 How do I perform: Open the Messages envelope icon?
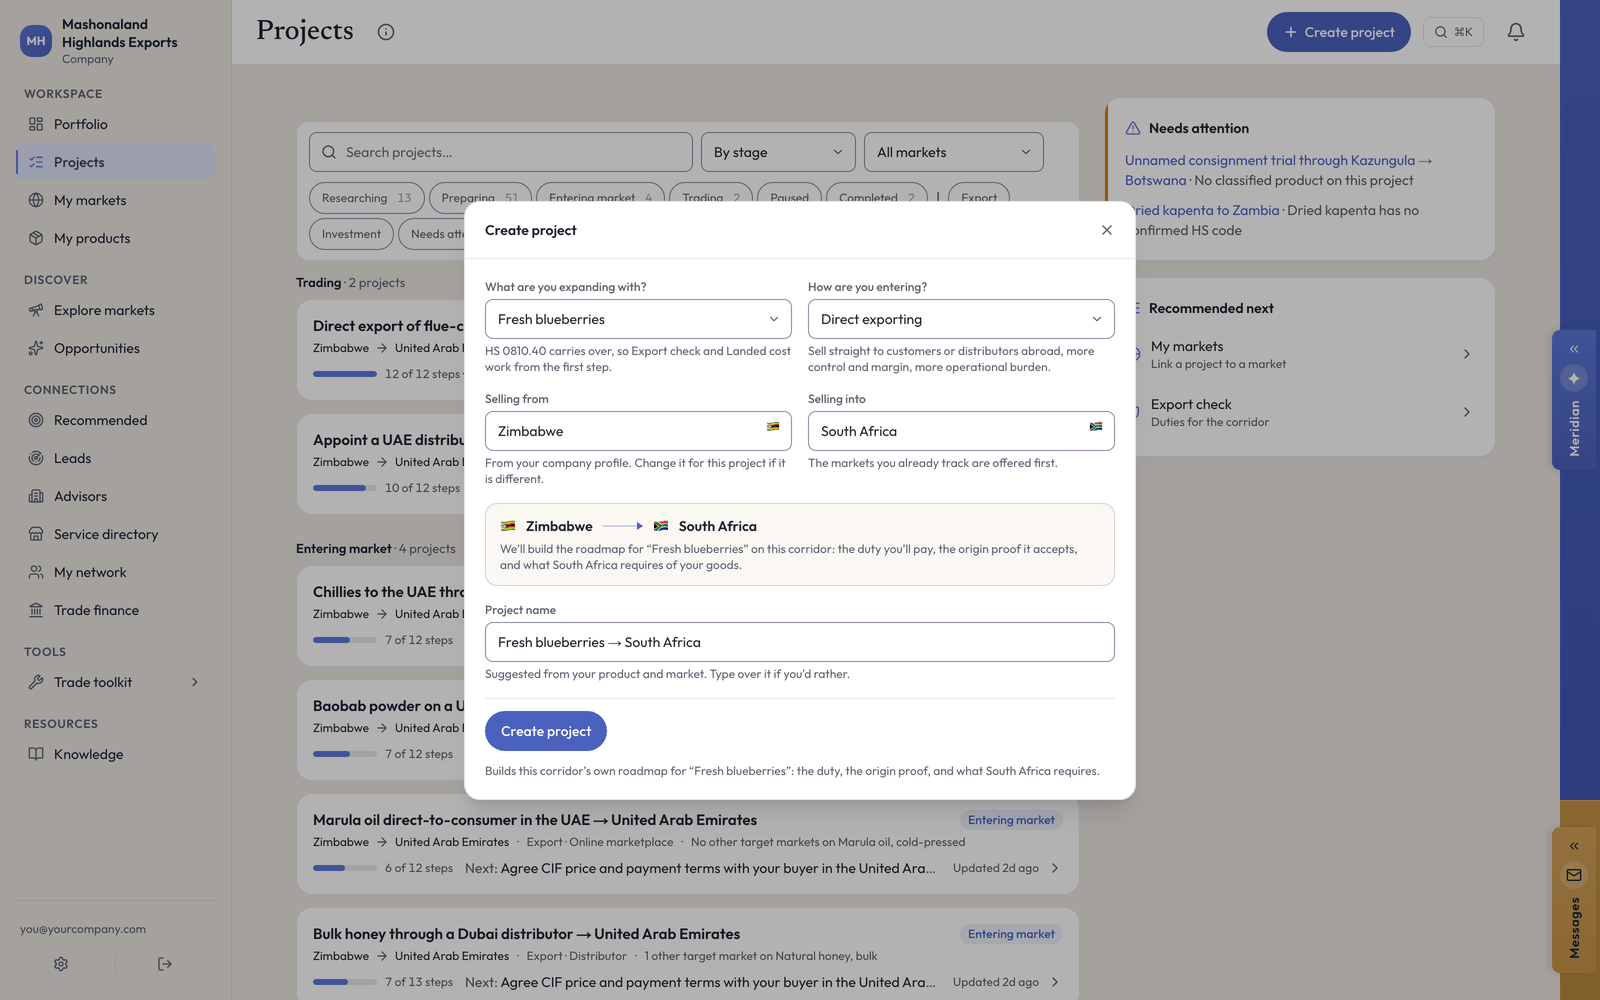pyautogui.click(x=1574, y=875)
